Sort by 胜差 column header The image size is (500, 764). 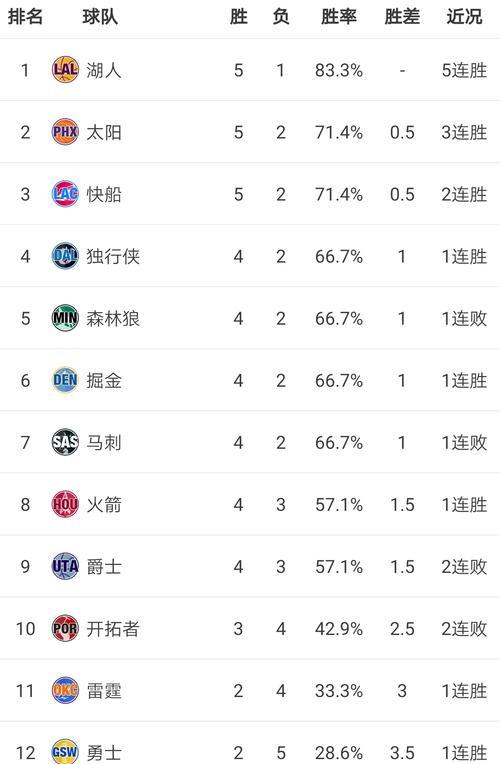click(x=402, y=17)
